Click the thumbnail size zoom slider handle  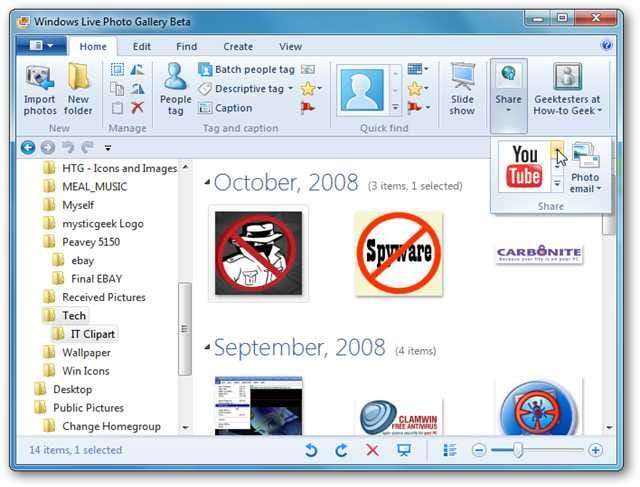518,450
